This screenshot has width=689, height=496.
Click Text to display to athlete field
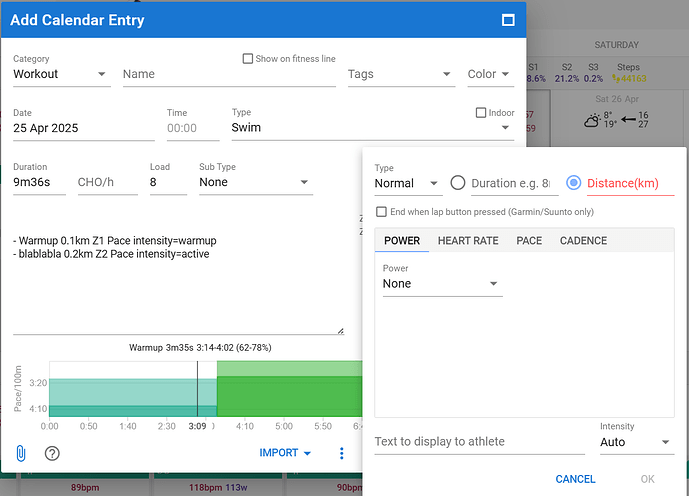479,442
